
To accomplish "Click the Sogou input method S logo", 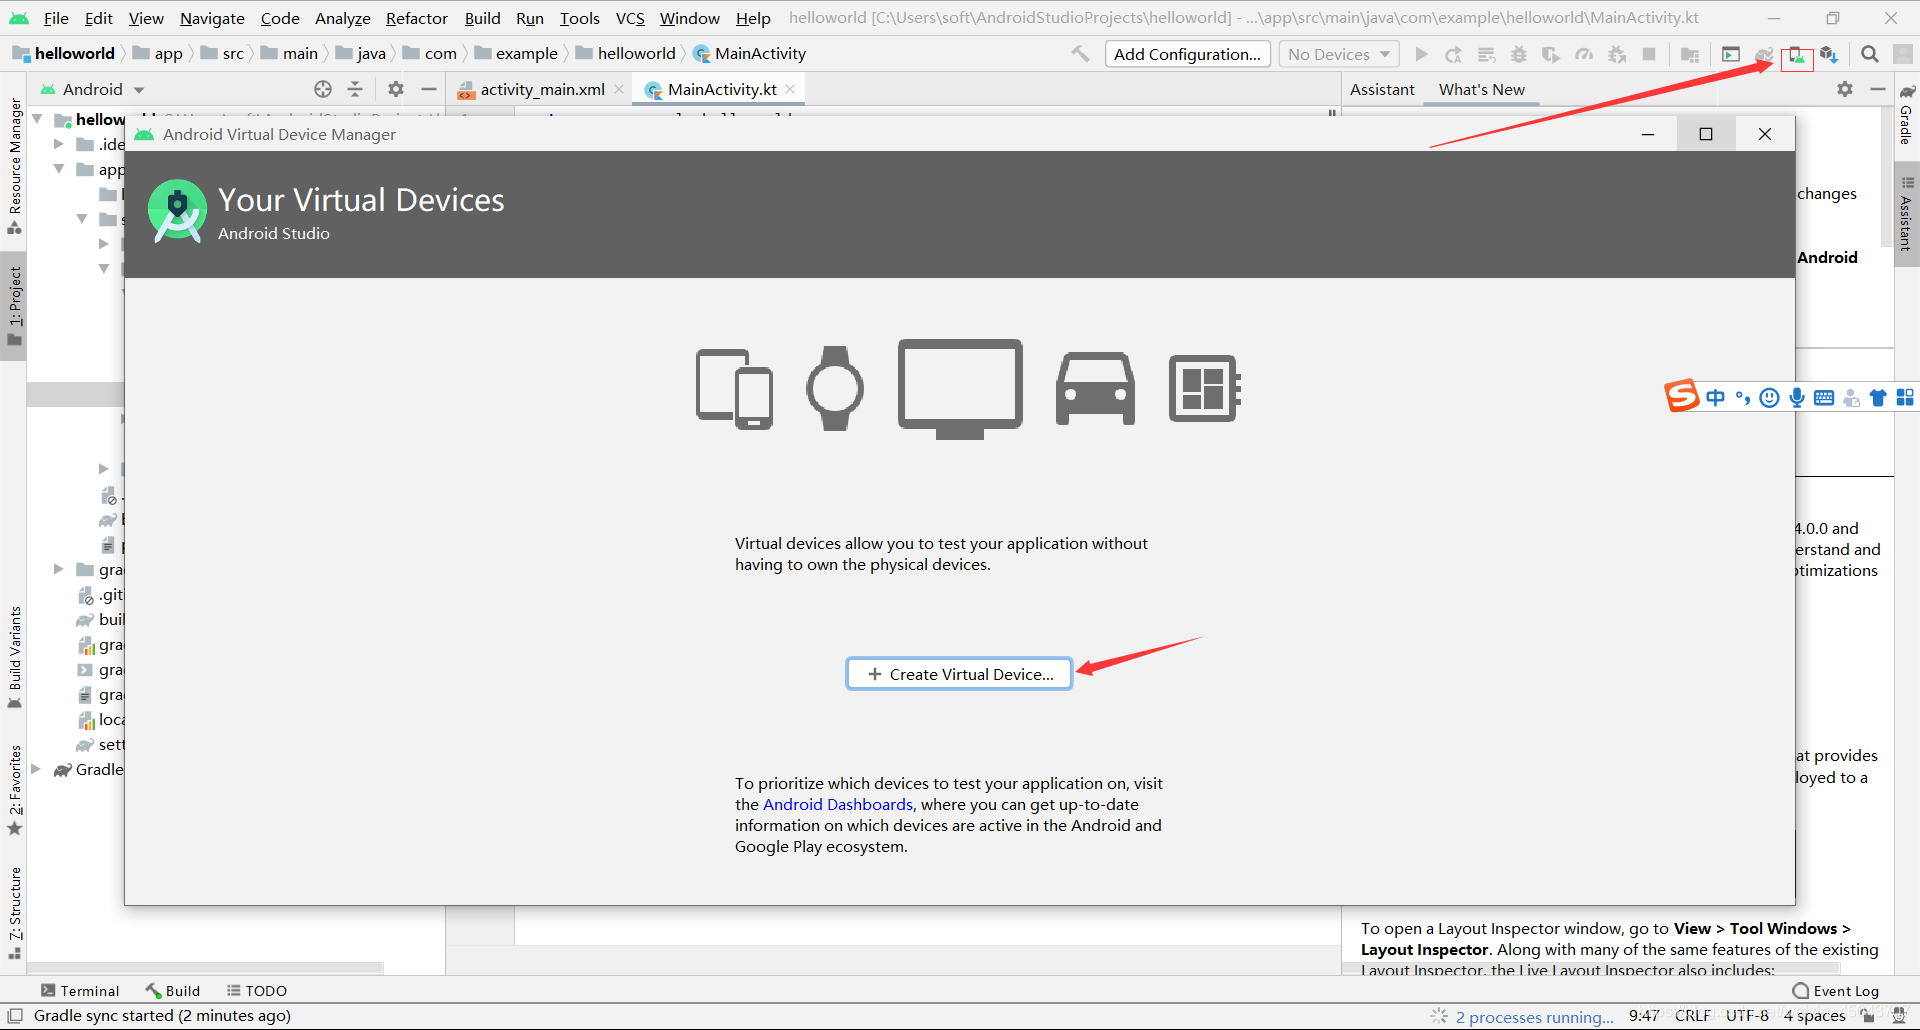I will (x=1681, y=396).
